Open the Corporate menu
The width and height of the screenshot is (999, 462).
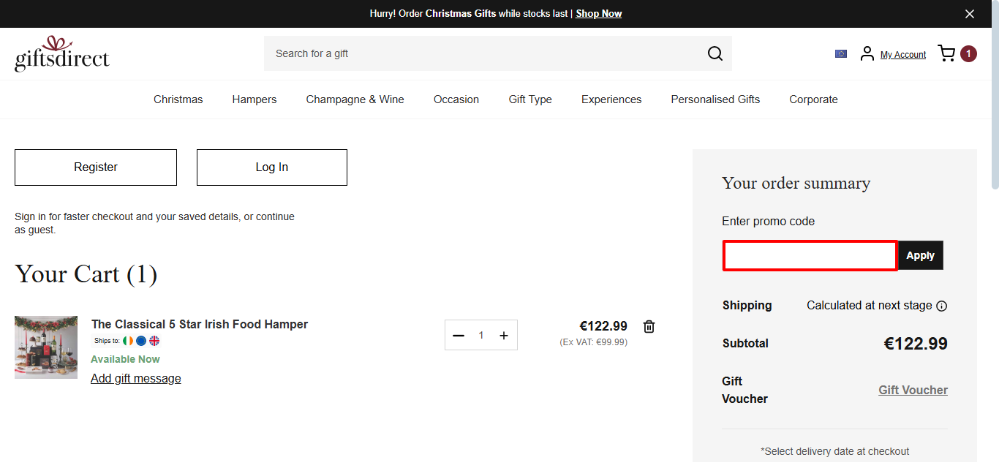pyautogui.click(x=813, y=99)
